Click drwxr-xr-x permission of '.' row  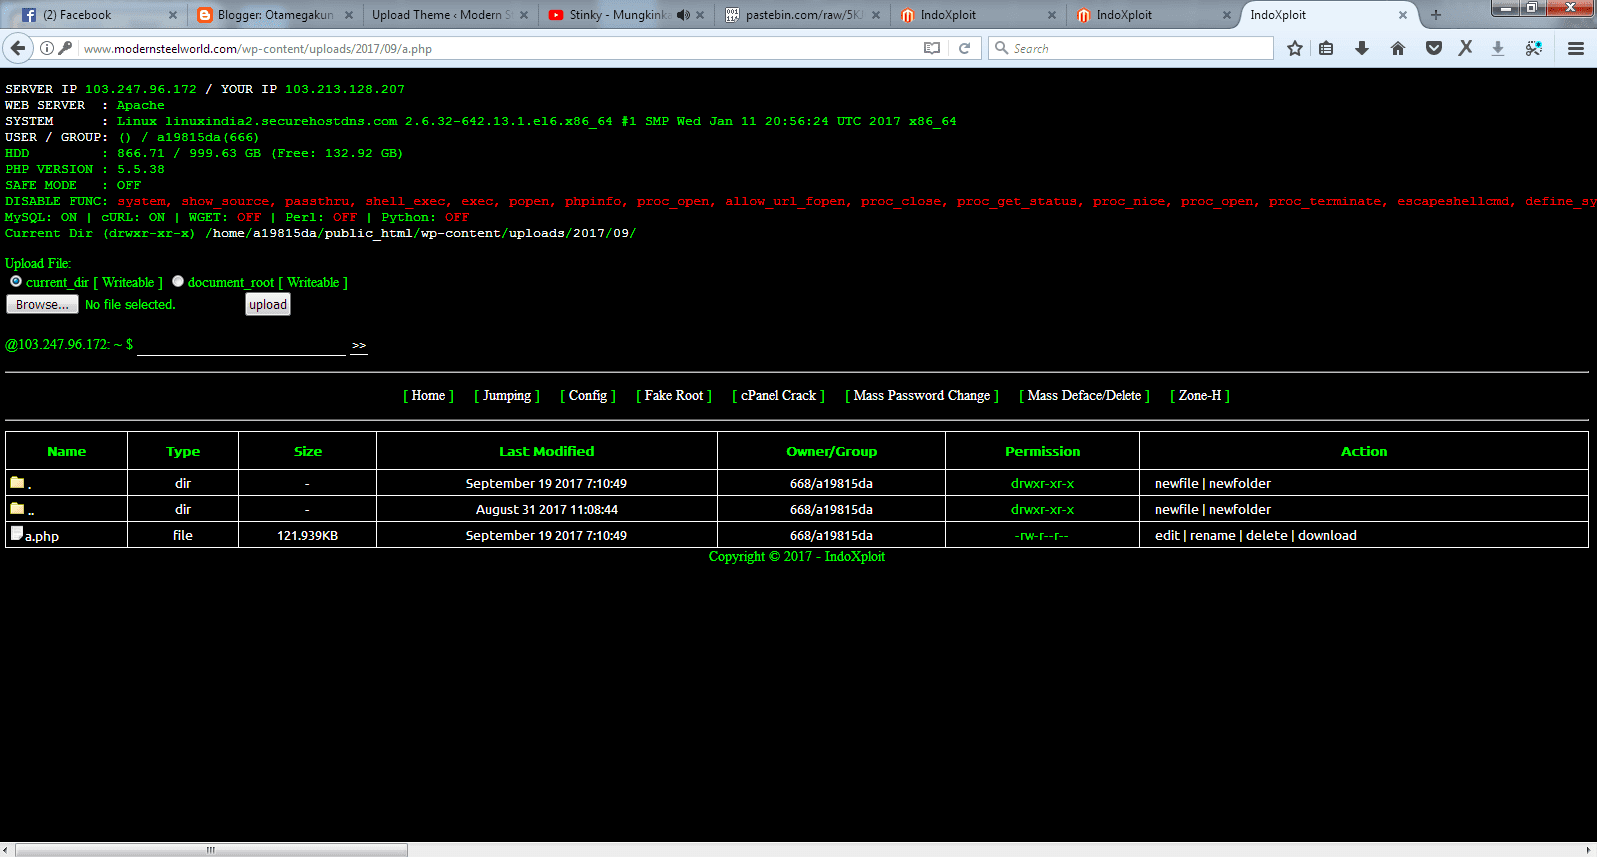click(x=1042, y=483)
